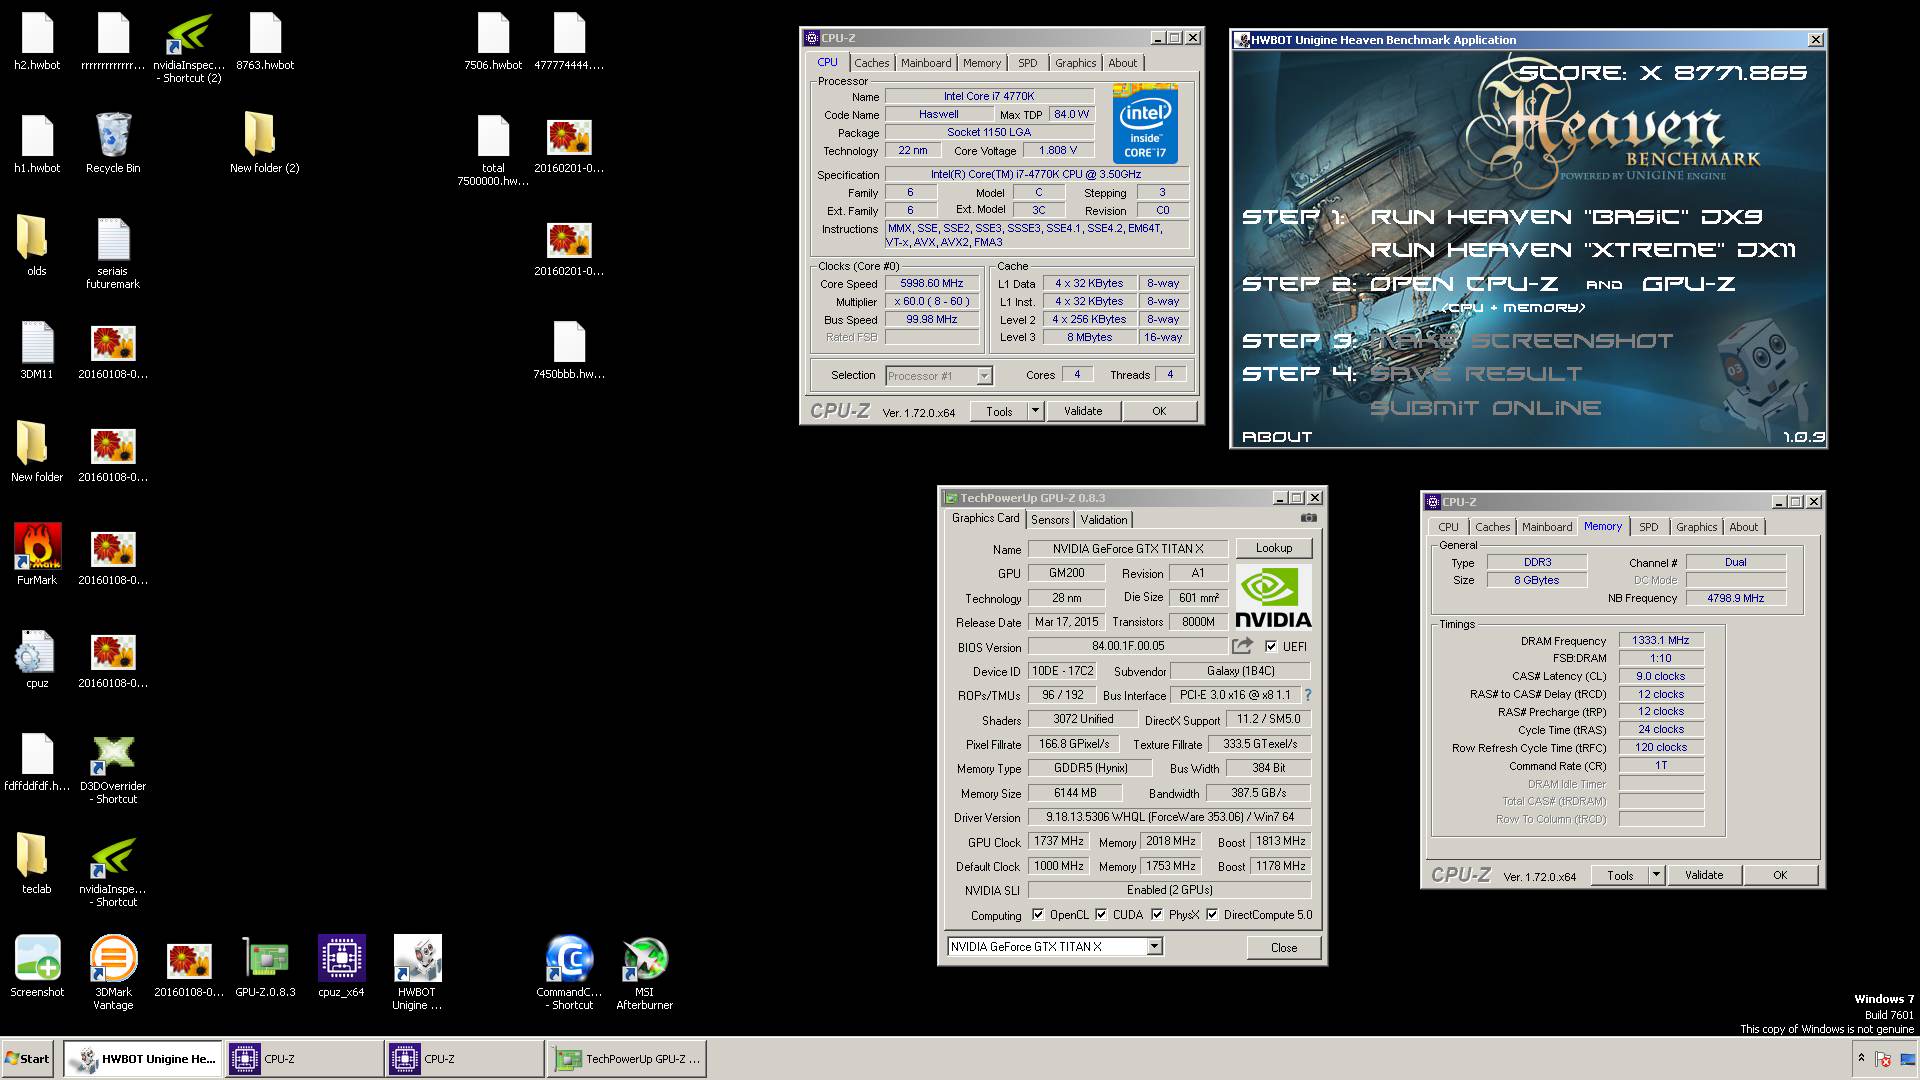Image resolution: width=1920 pixels, height=1080 pixels.
Task: Toggle the PhysX checkbox
Action: tap(1157, 914)
